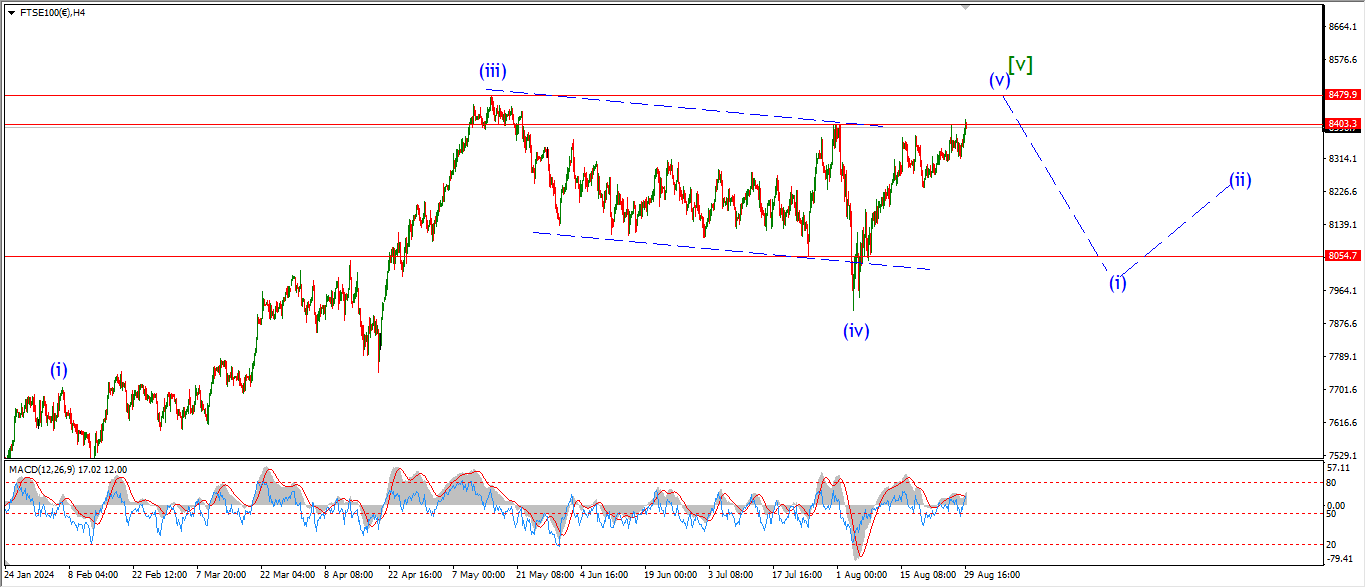Click the 1 Aug 00:00 date label

pos(861,576)
